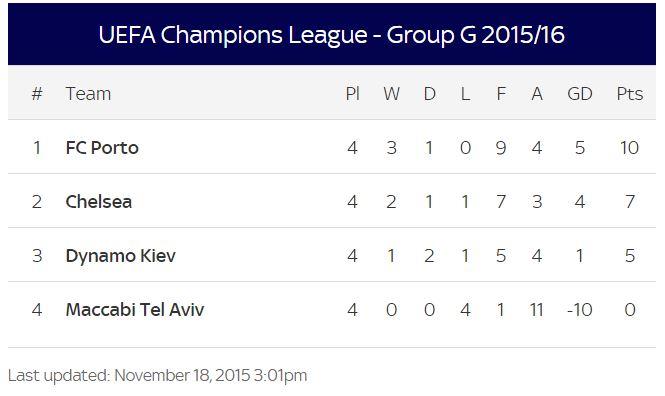Click the # rank column header
665x396 pixels.
point(37,94)
